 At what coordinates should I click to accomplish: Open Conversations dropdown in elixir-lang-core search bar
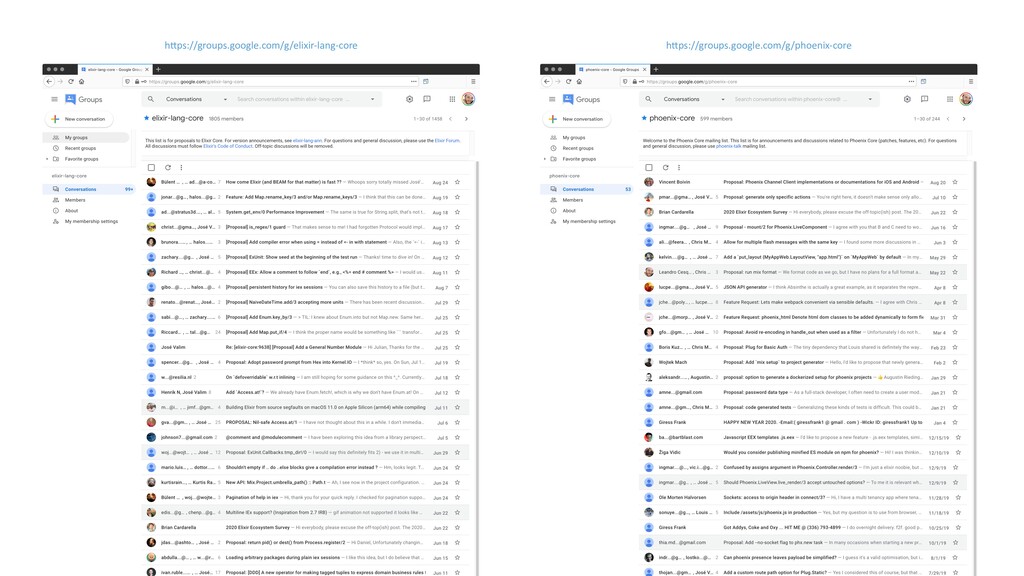pos(196,99)
